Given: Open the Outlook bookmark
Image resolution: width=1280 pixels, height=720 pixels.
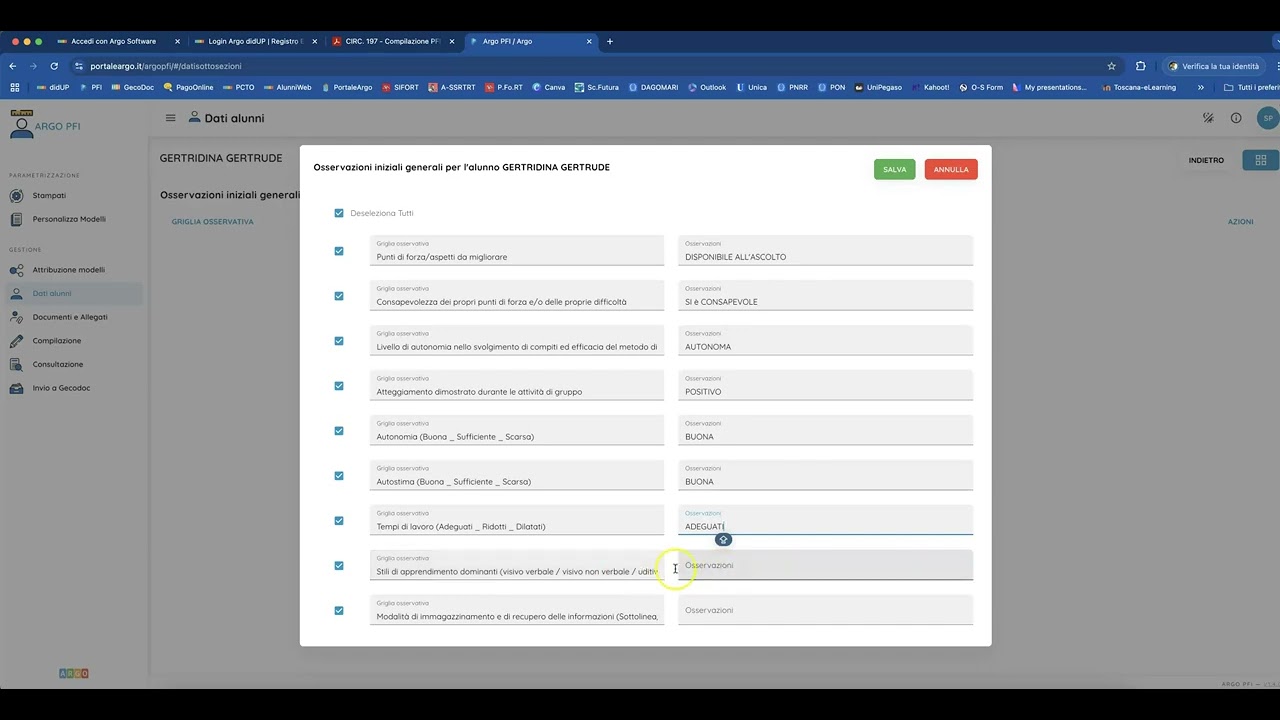Looking at the screenshot, I should 706,87.
